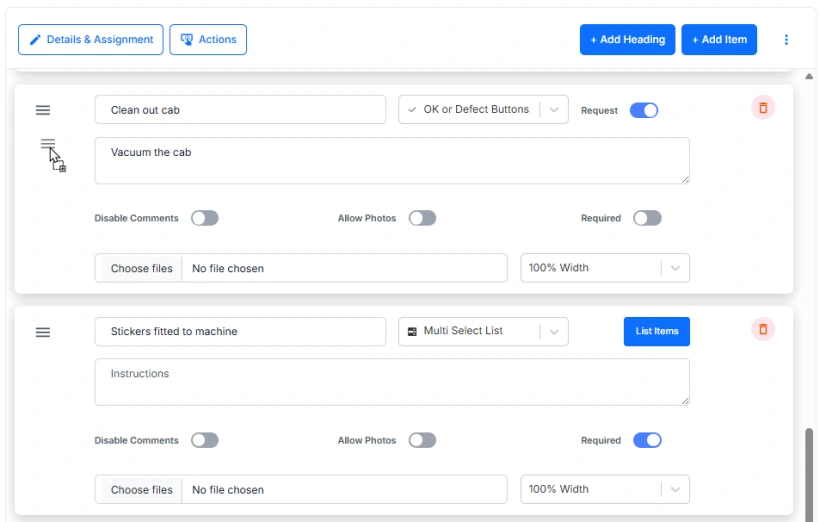820x522 pixels.
Task: Click the drag handle beside Stickers fitted to machine
Action: click(x=43, y=332)
